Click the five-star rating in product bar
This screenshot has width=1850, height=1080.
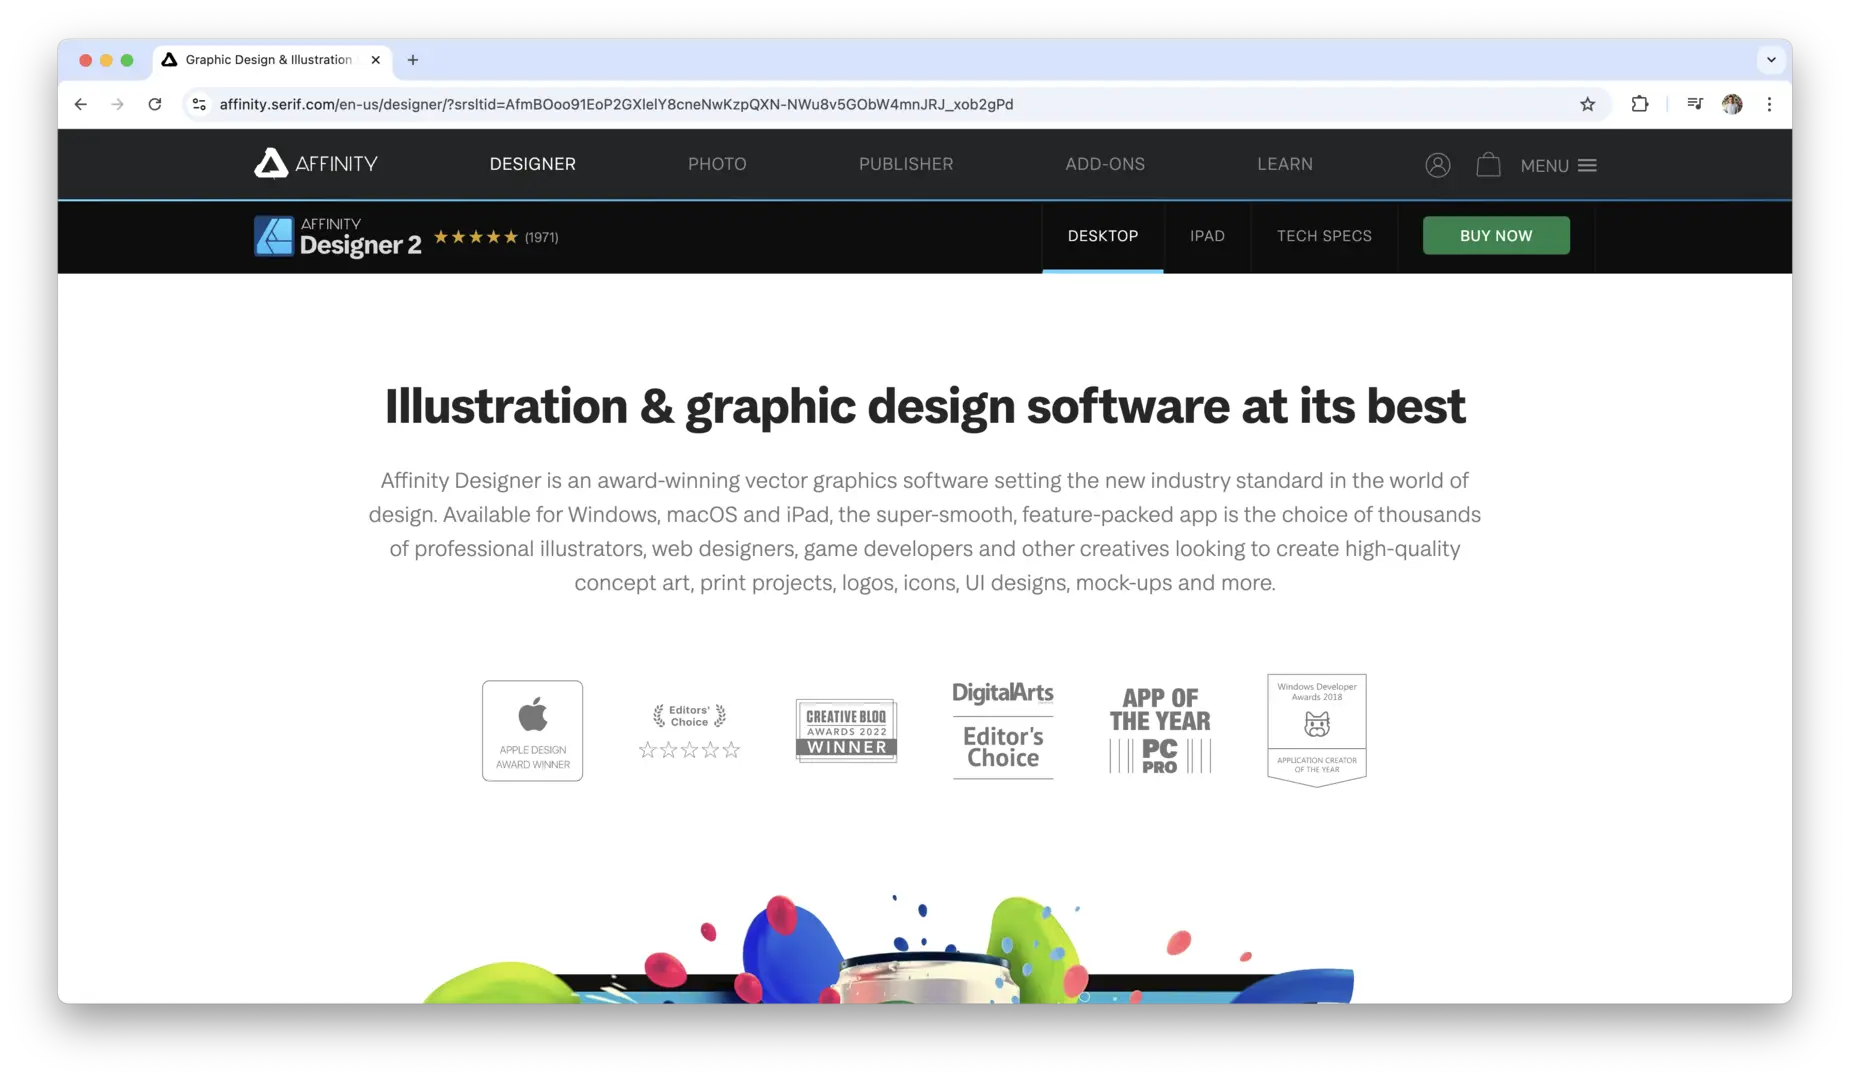coord(476,237)
